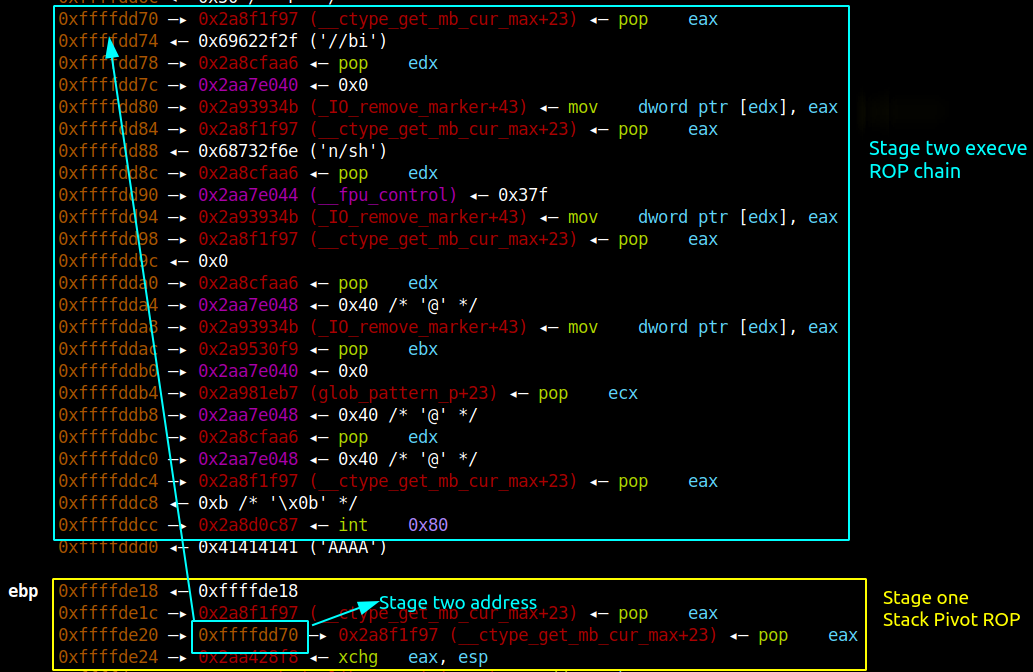This screenshot has width=1033, height=672.
Task: Select the "pop ebx" instruction
Action: [388, 349]
